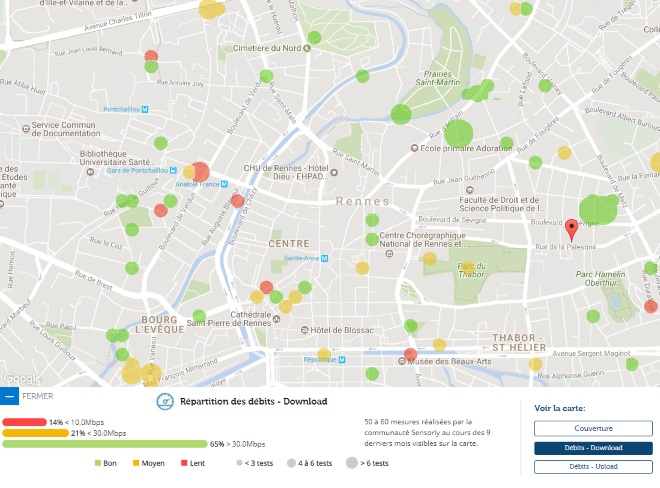Image resolution: width=660 pixels, height=488 pixels.
Task: Click the Google logo link
Action: point(22,378)
